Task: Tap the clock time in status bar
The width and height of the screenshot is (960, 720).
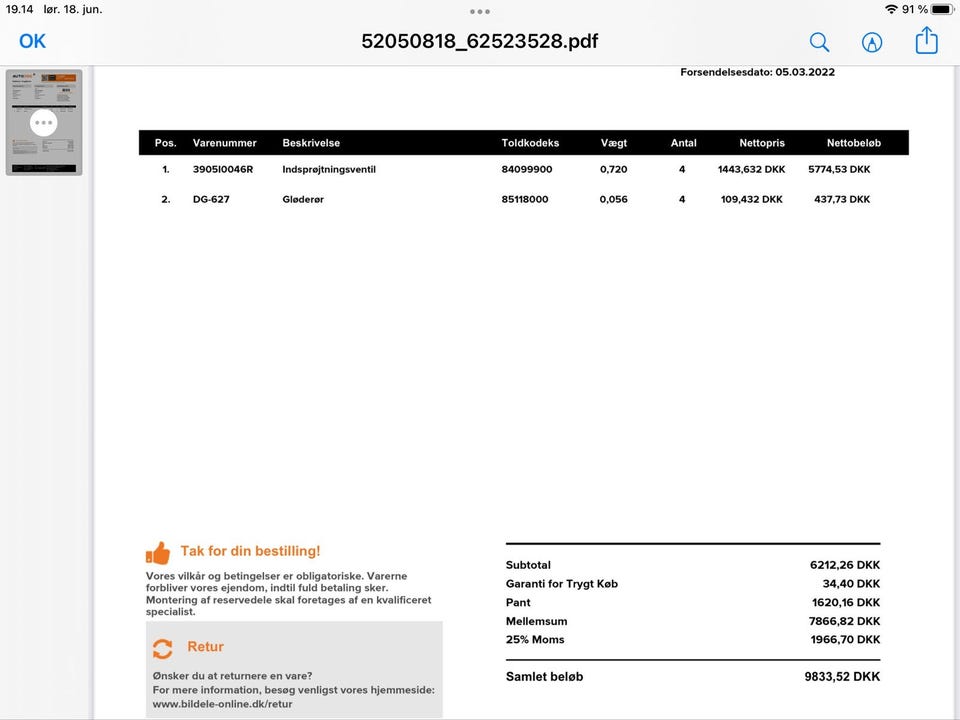Action: [x=20, y=9]
